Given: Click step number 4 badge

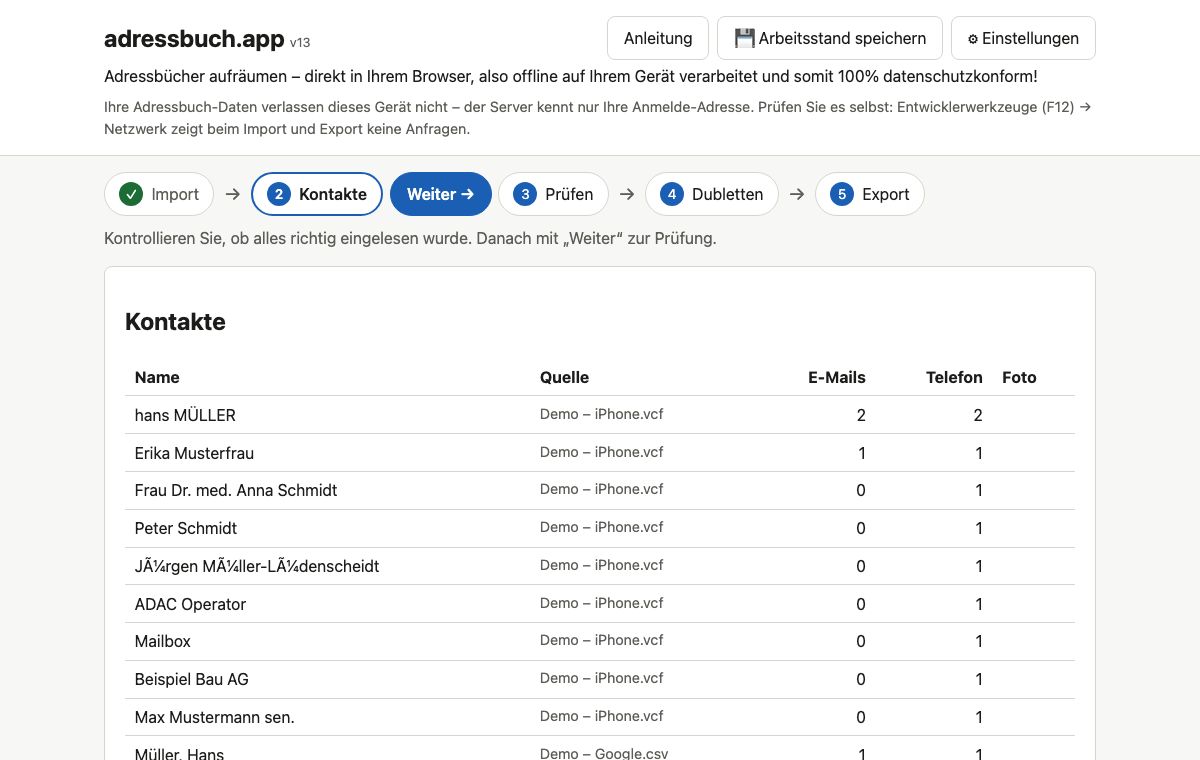Looking at the screenshot, I should 672,194.
